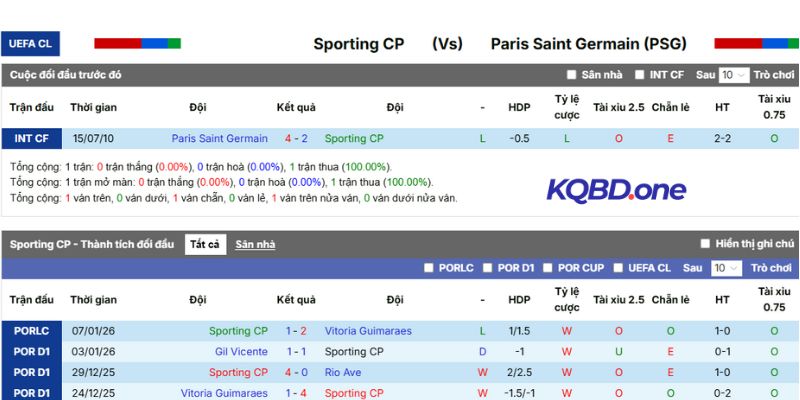
Task: Click the INT CF badge in the 15/07/10 match row
Action: coord(31,139)
